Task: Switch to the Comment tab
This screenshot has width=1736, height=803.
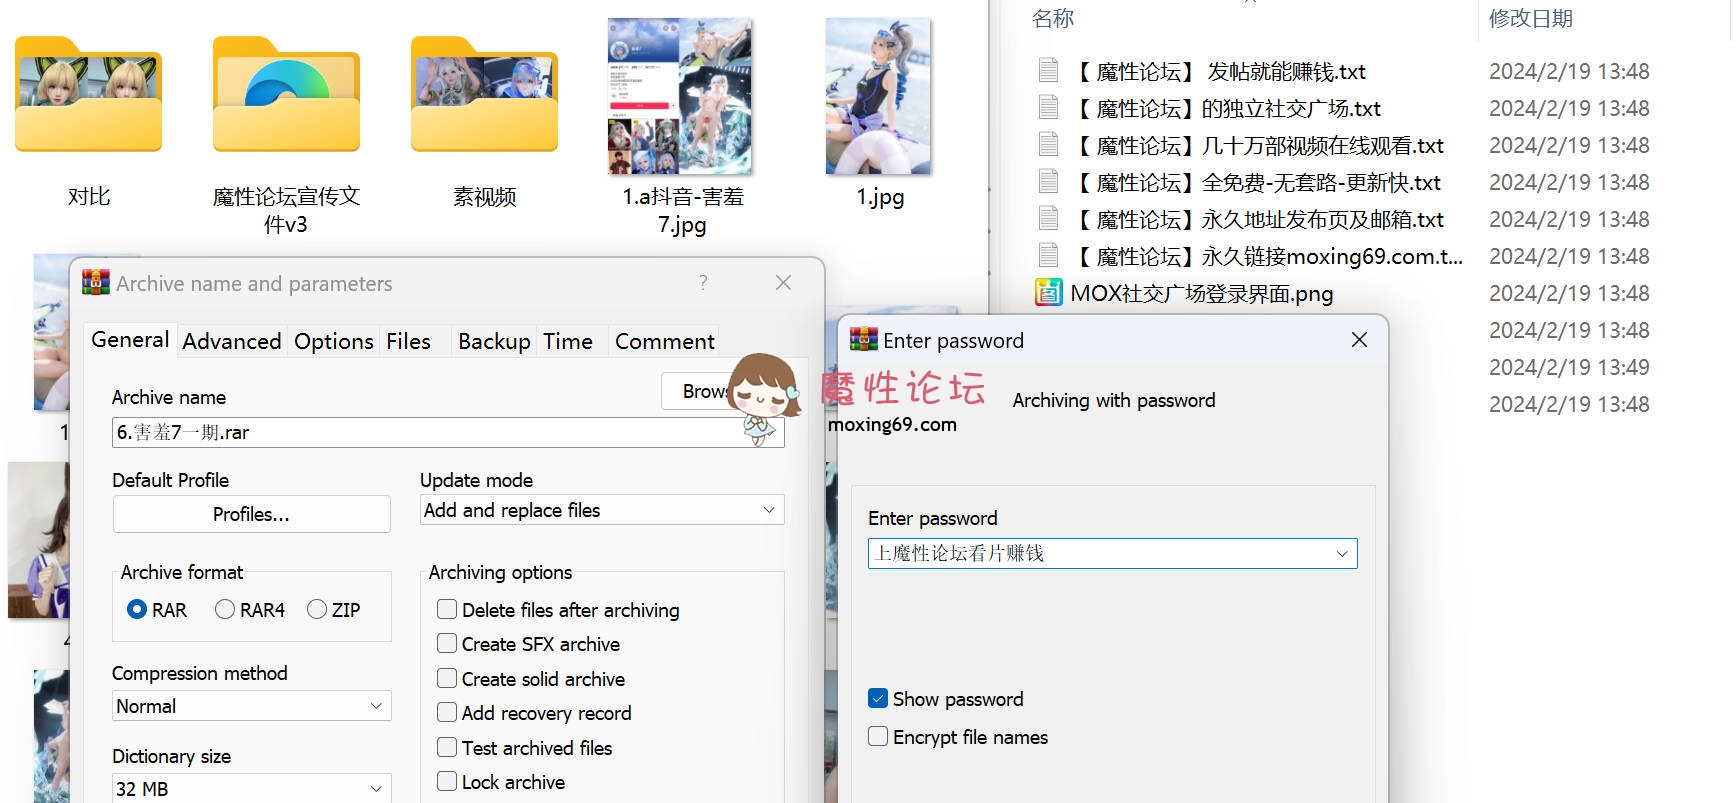Action: point(664,341)
